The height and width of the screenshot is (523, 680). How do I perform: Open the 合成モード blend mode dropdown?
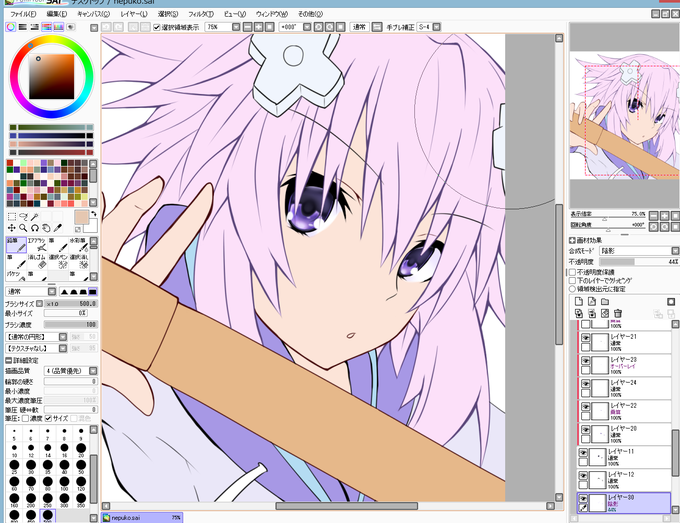tap(675, 251)
